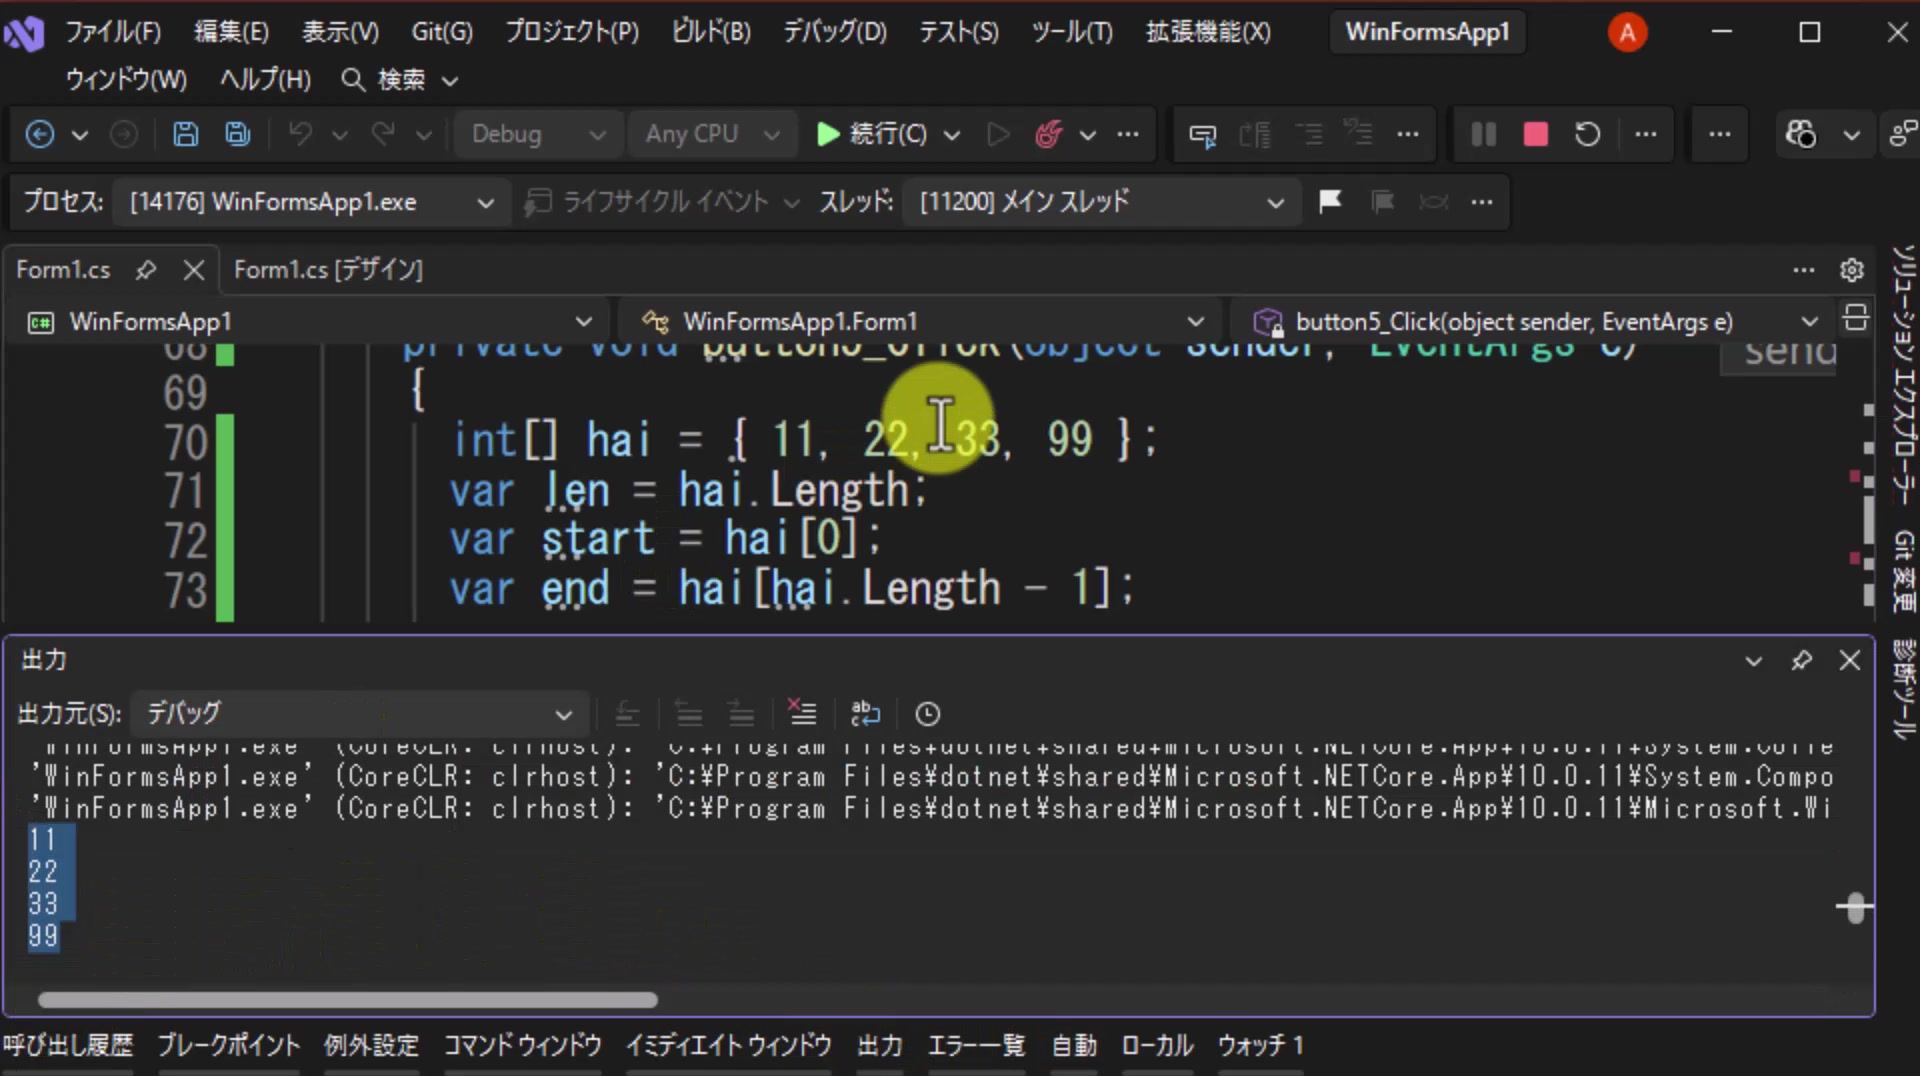The width and height of the screenshot is (1920, 1076).
Task: Toggle word wrap in Output panel
Action: (865, 713)
